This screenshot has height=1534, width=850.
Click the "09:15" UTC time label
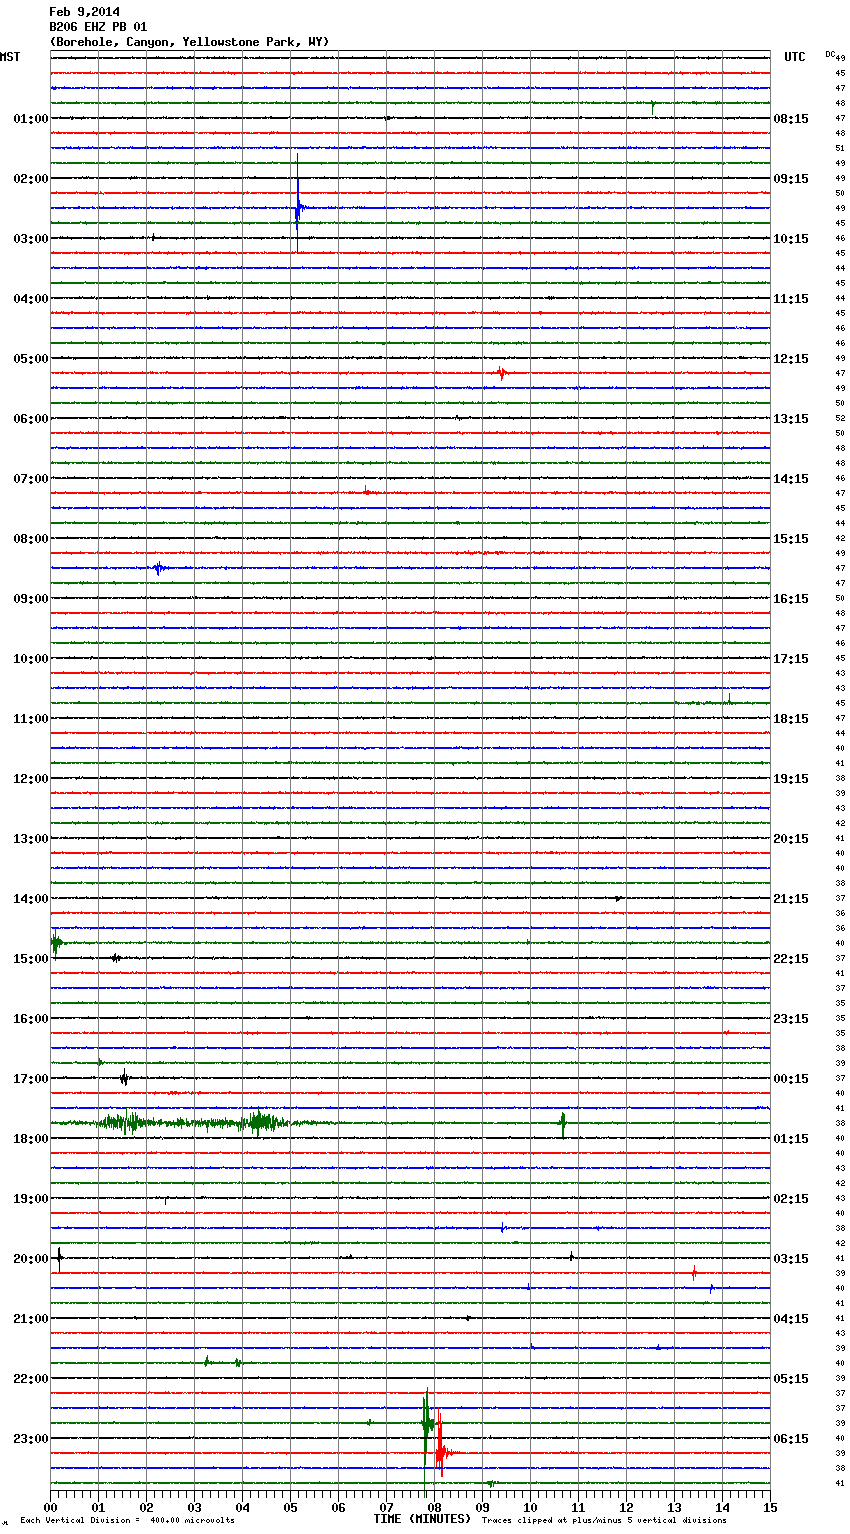791,179
